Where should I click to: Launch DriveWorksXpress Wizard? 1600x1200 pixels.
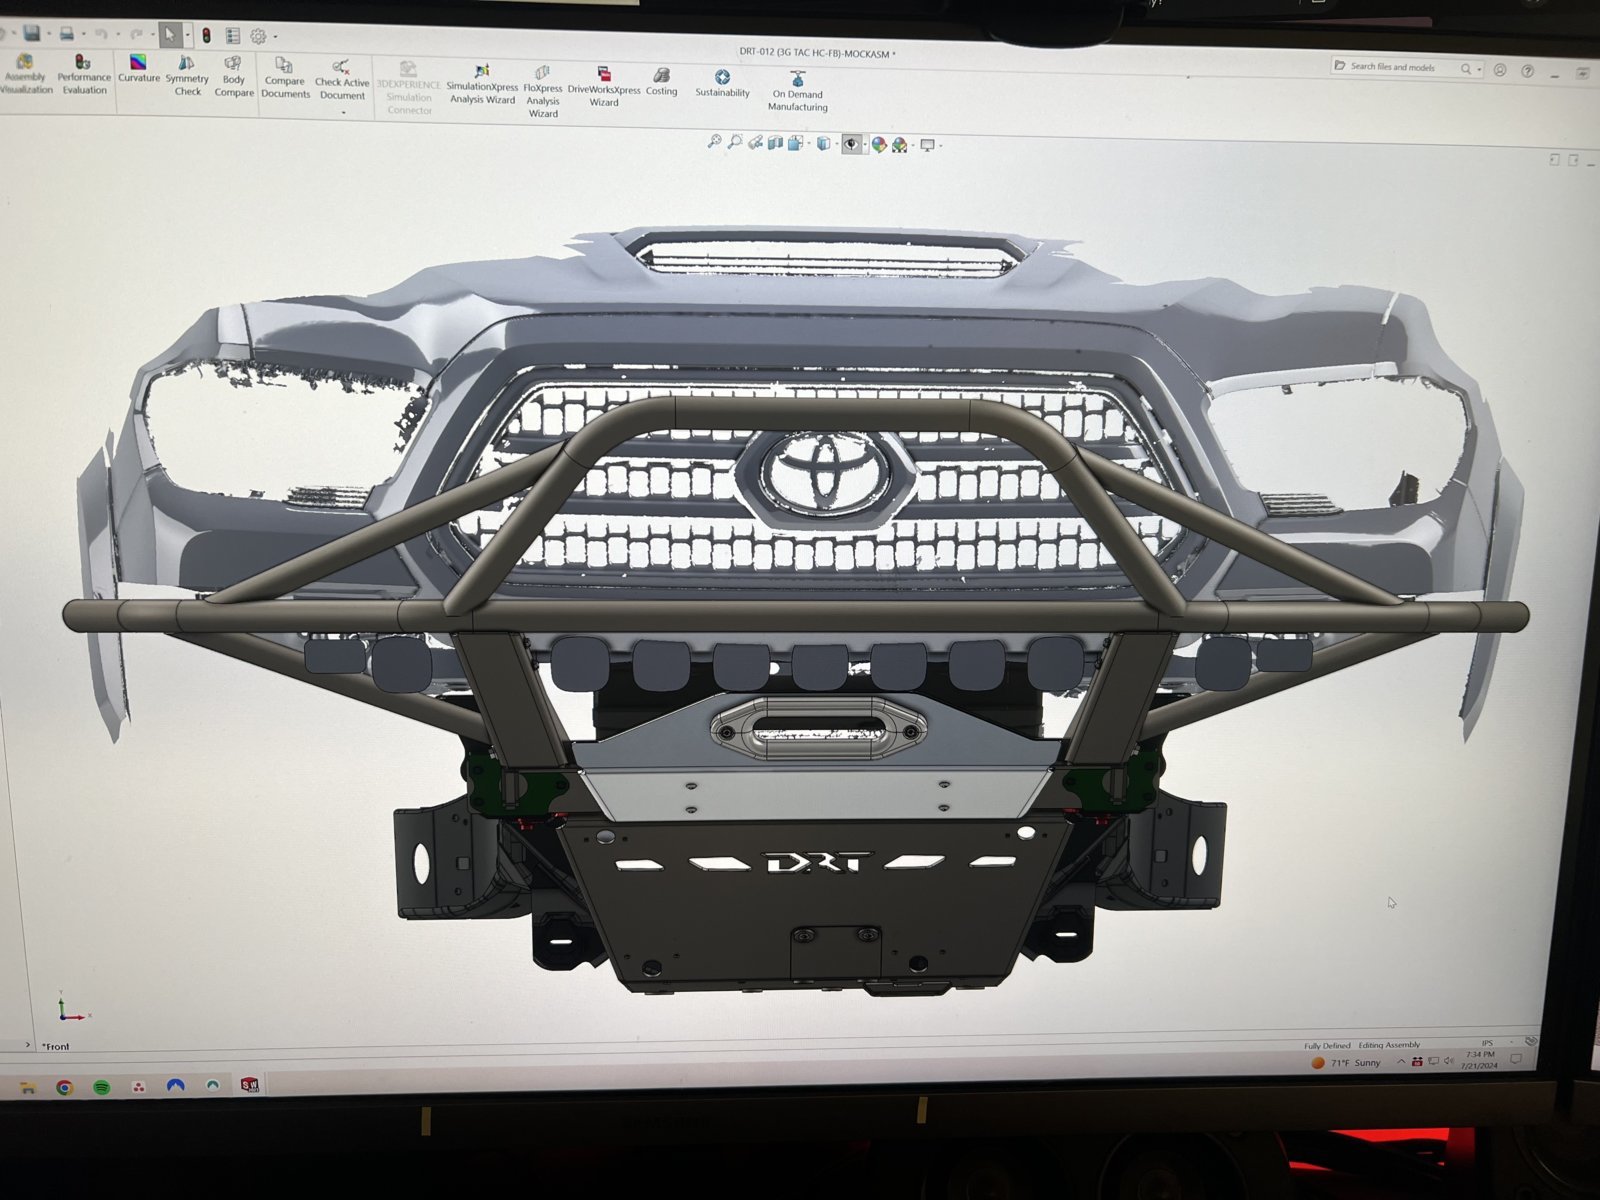tap(604, 88)
